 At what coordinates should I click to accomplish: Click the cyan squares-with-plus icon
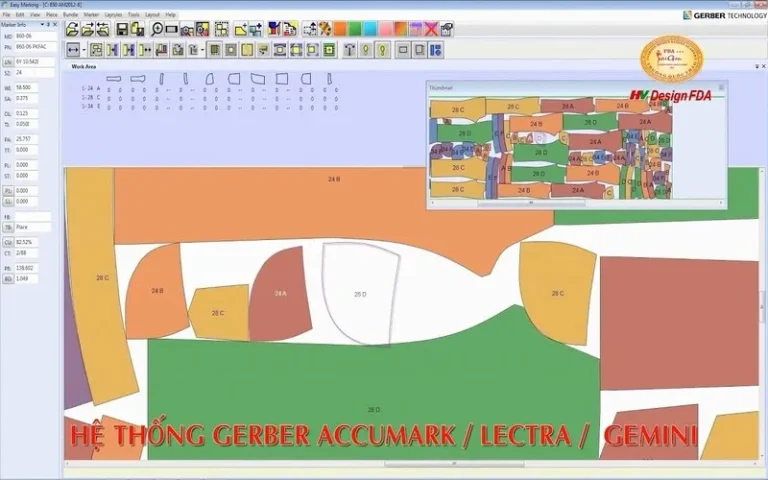(x=256, y=29)
